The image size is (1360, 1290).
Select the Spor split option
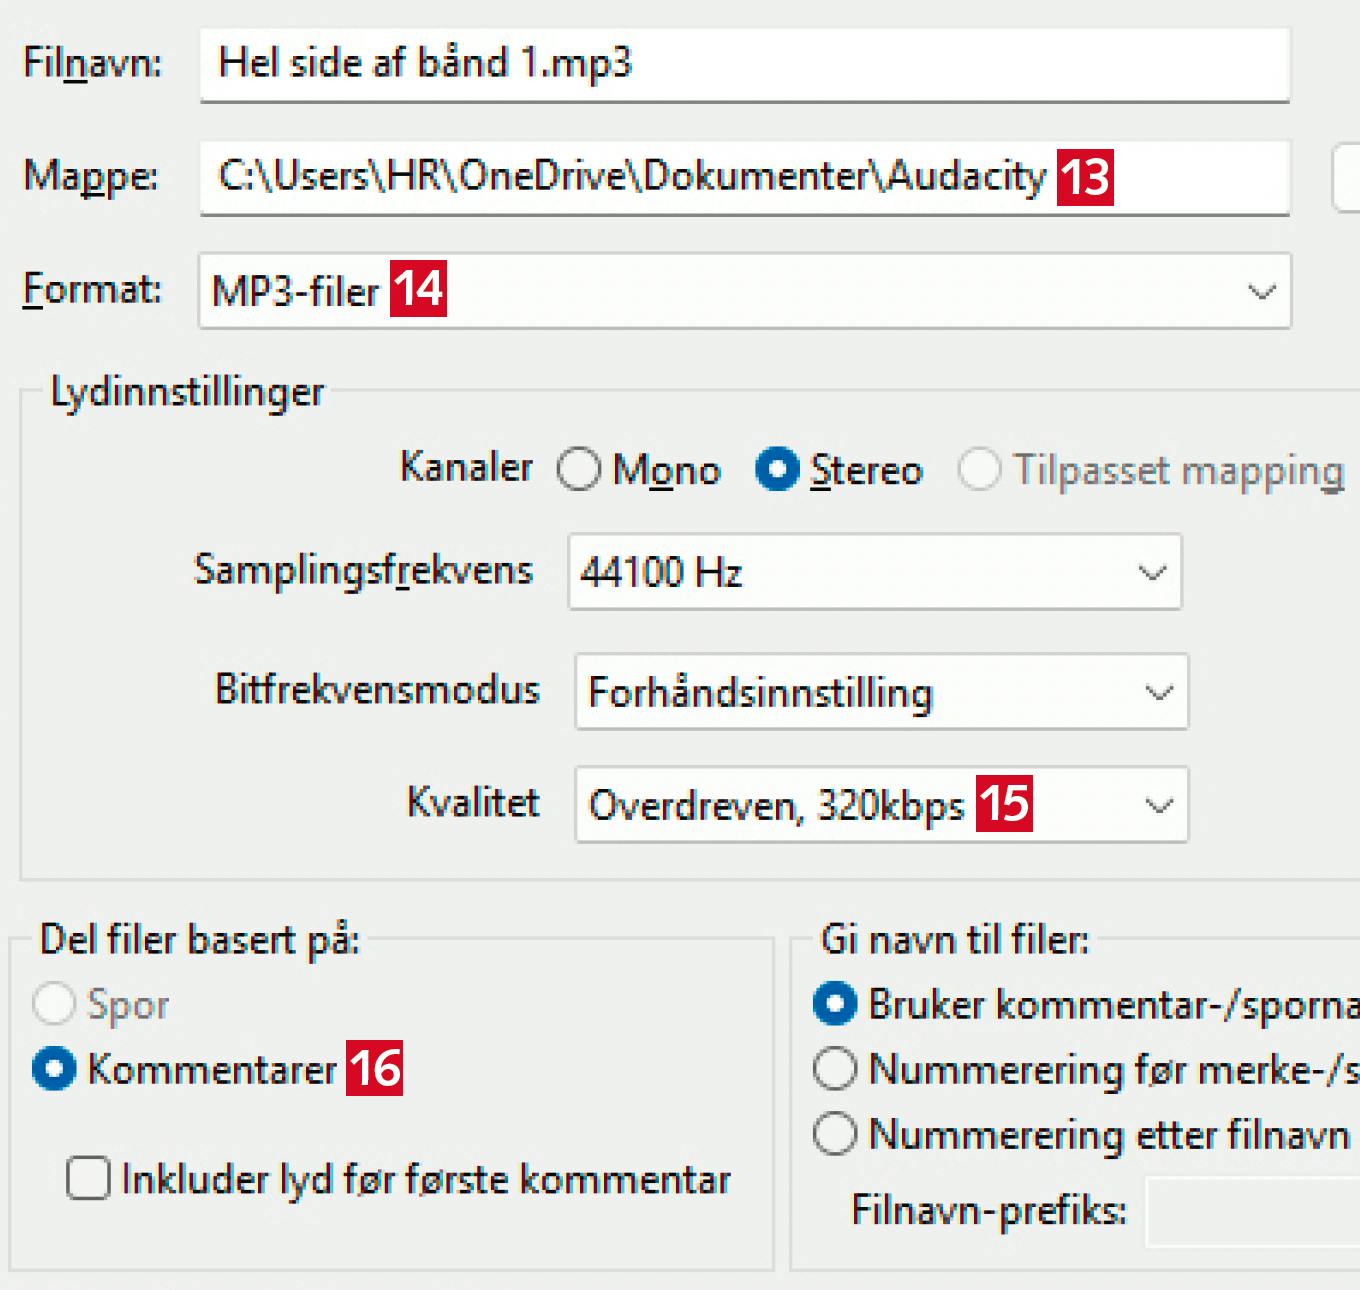click(54, 1004)
